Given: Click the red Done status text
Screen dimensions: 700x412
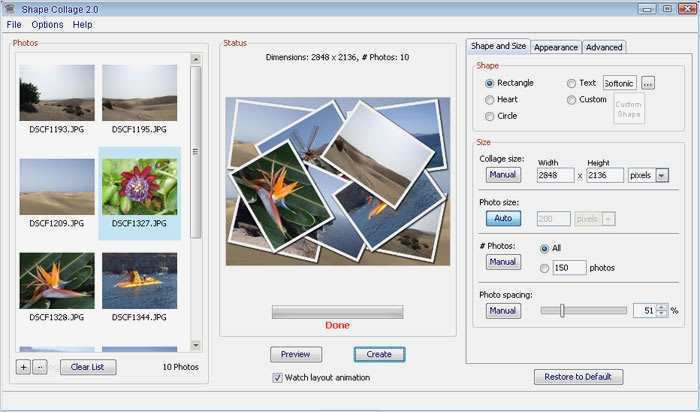Looking at the screenshot, I should pos(338,325).
